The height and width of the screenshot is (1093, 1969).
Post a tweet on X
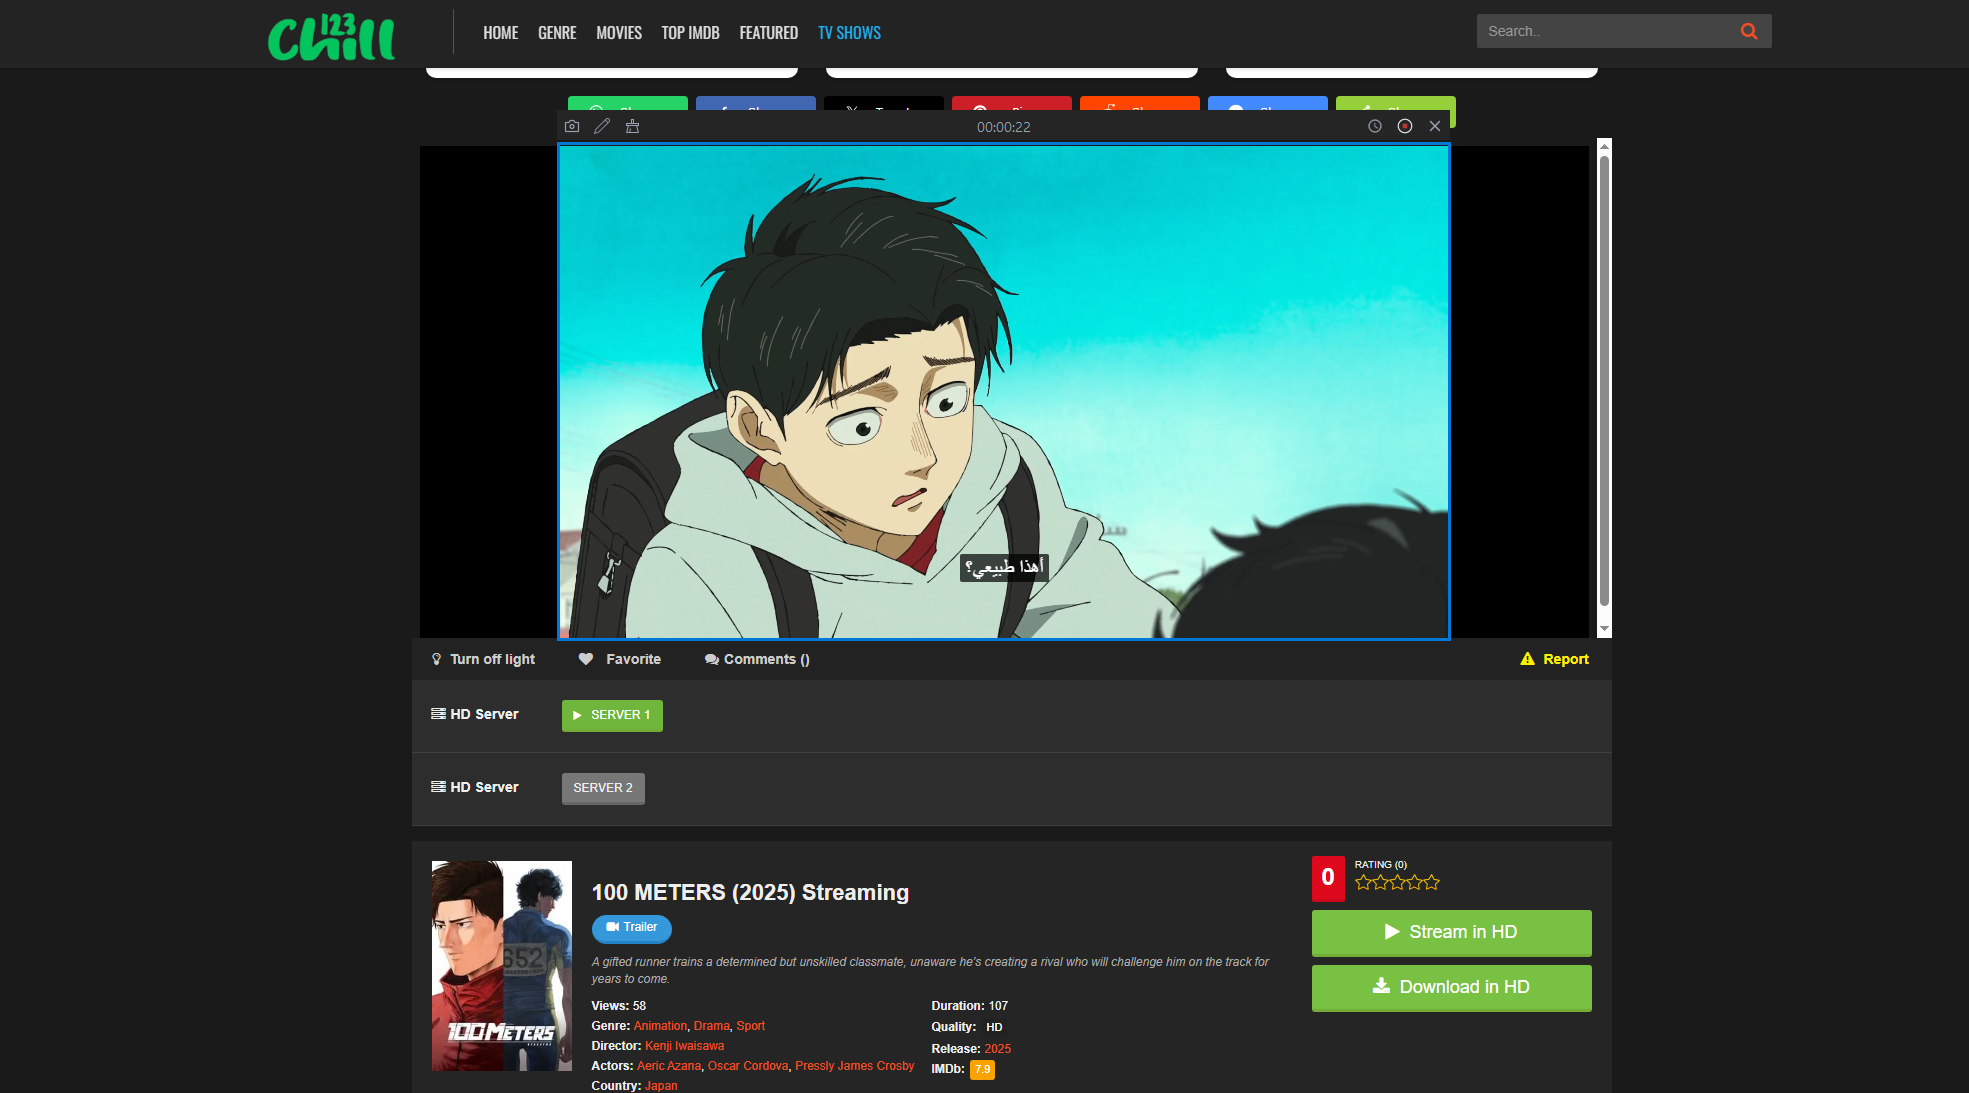click(x=884, y=108)
